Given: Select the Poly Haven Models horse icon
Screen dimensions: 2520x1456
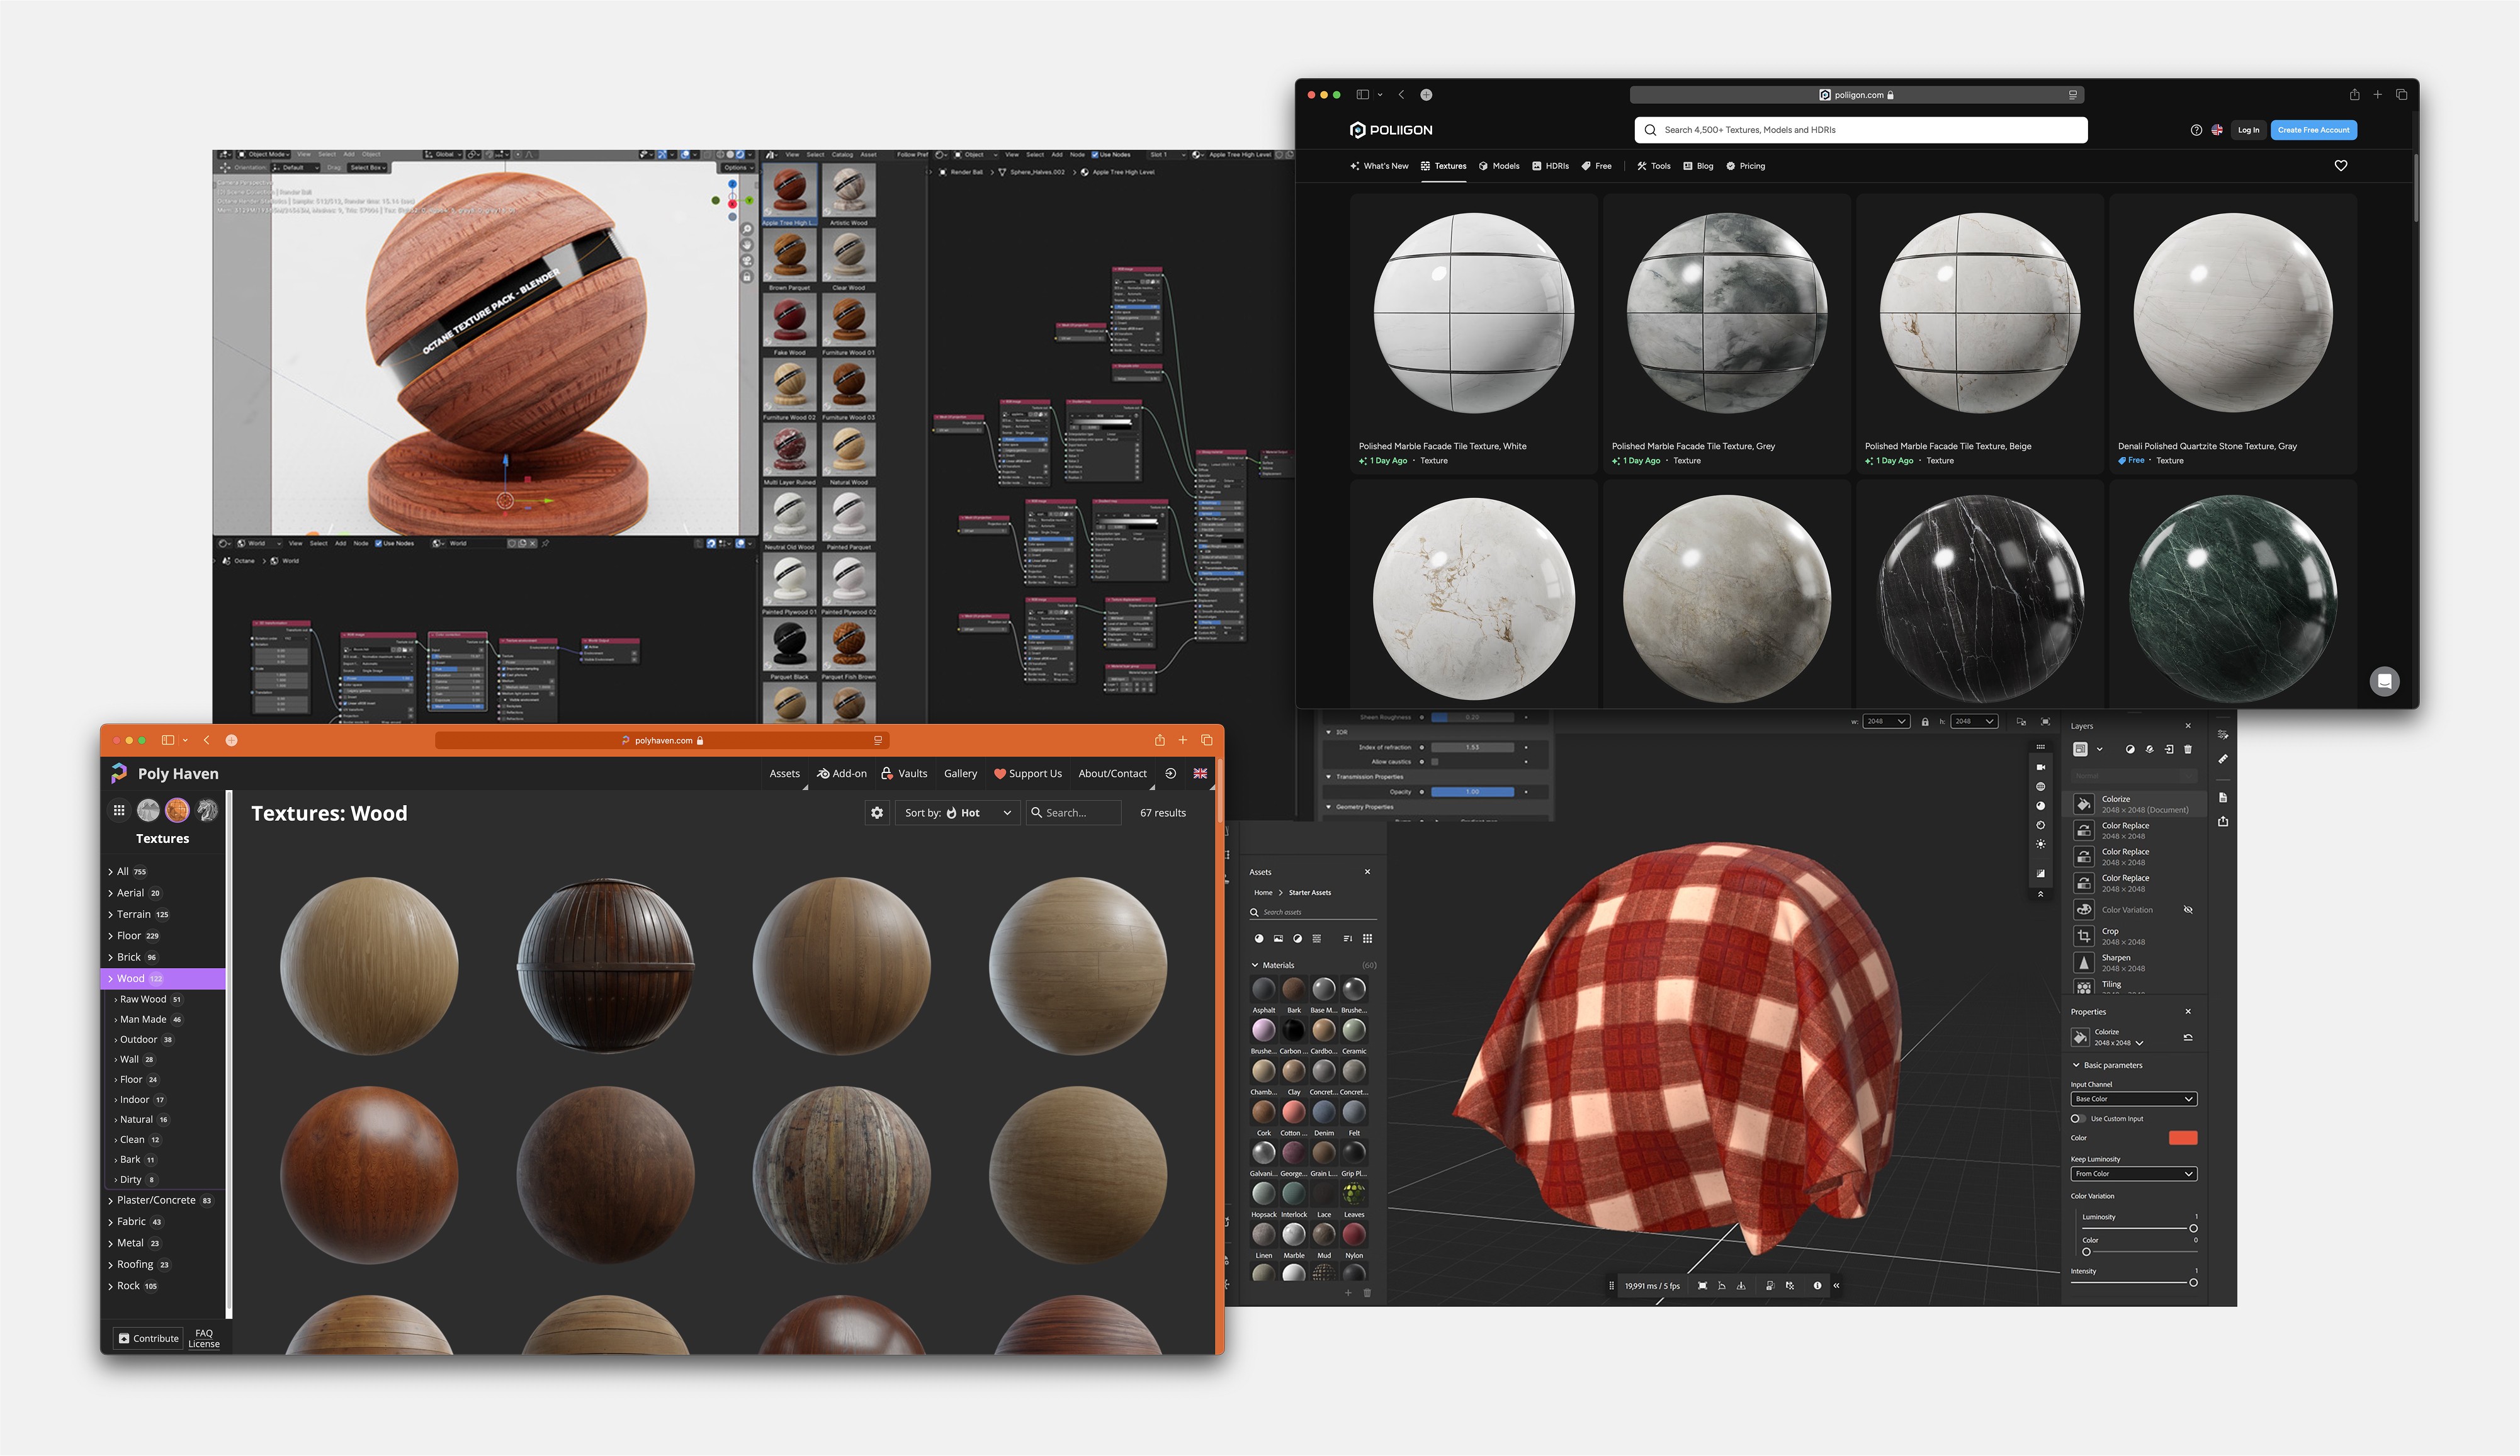Looking at the screenshot, I should 207,810.
